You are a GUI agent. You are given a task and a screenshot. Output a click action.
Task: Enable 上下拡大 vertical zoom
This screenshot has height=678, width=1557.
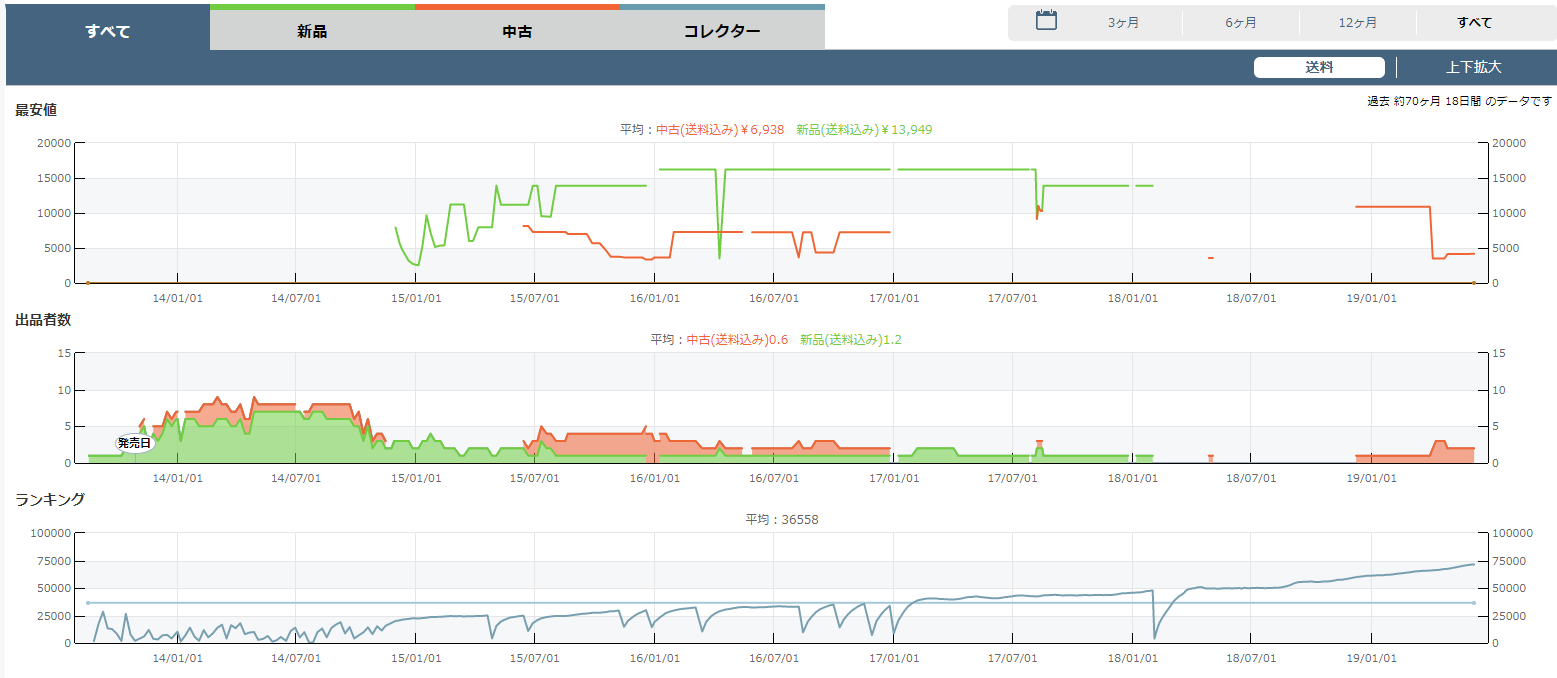[1473, 67]
